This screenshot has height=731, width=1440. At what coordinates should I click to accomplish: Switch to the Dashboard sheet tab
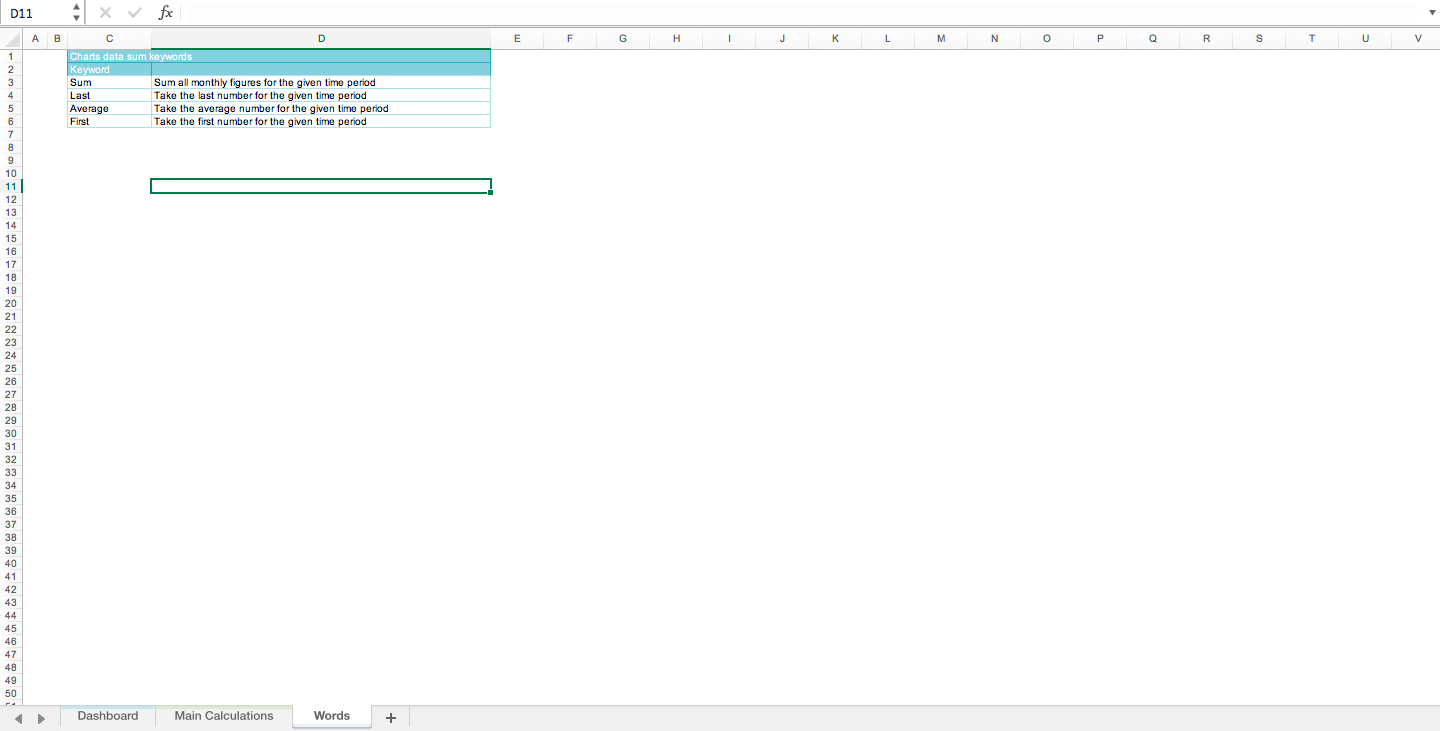(108, 716)
